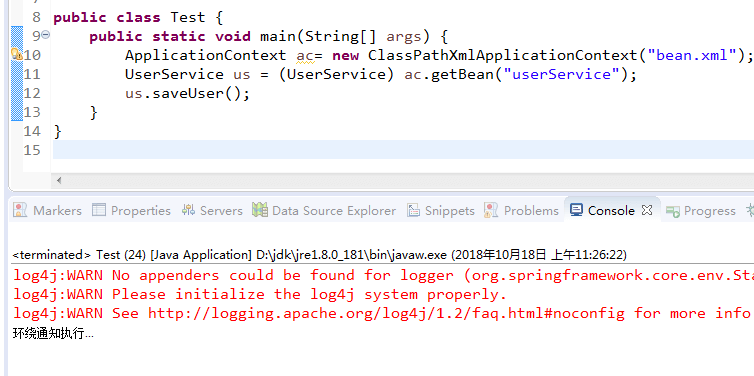The height and width of the screenshot is (376, 754).
Task: Click the underlined ac variable on line 10
Action: 305,56
